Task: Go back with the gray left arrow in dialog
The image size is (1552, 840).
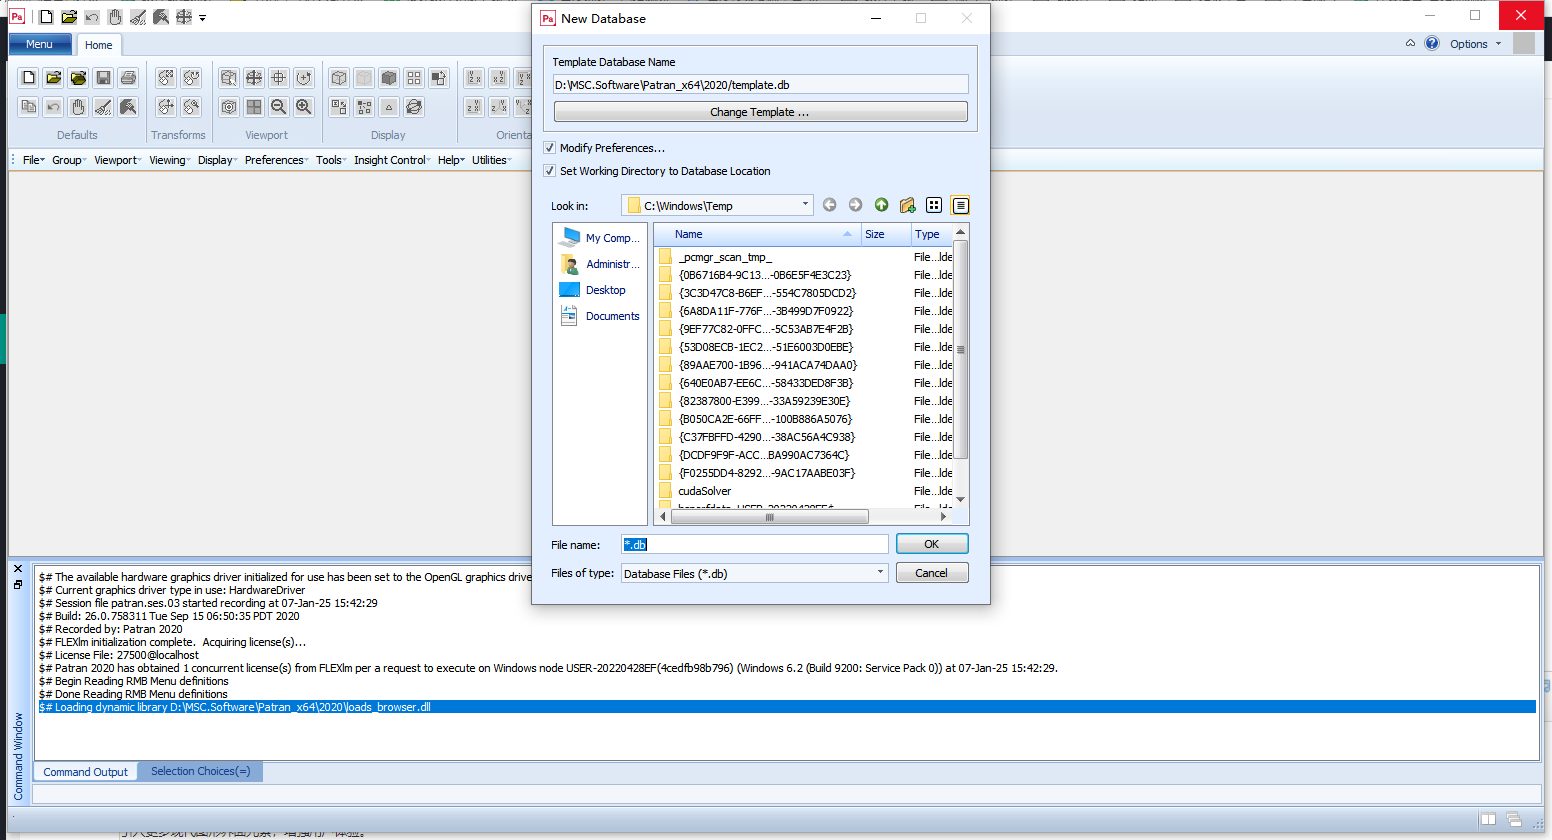Action: coord(829,205)
